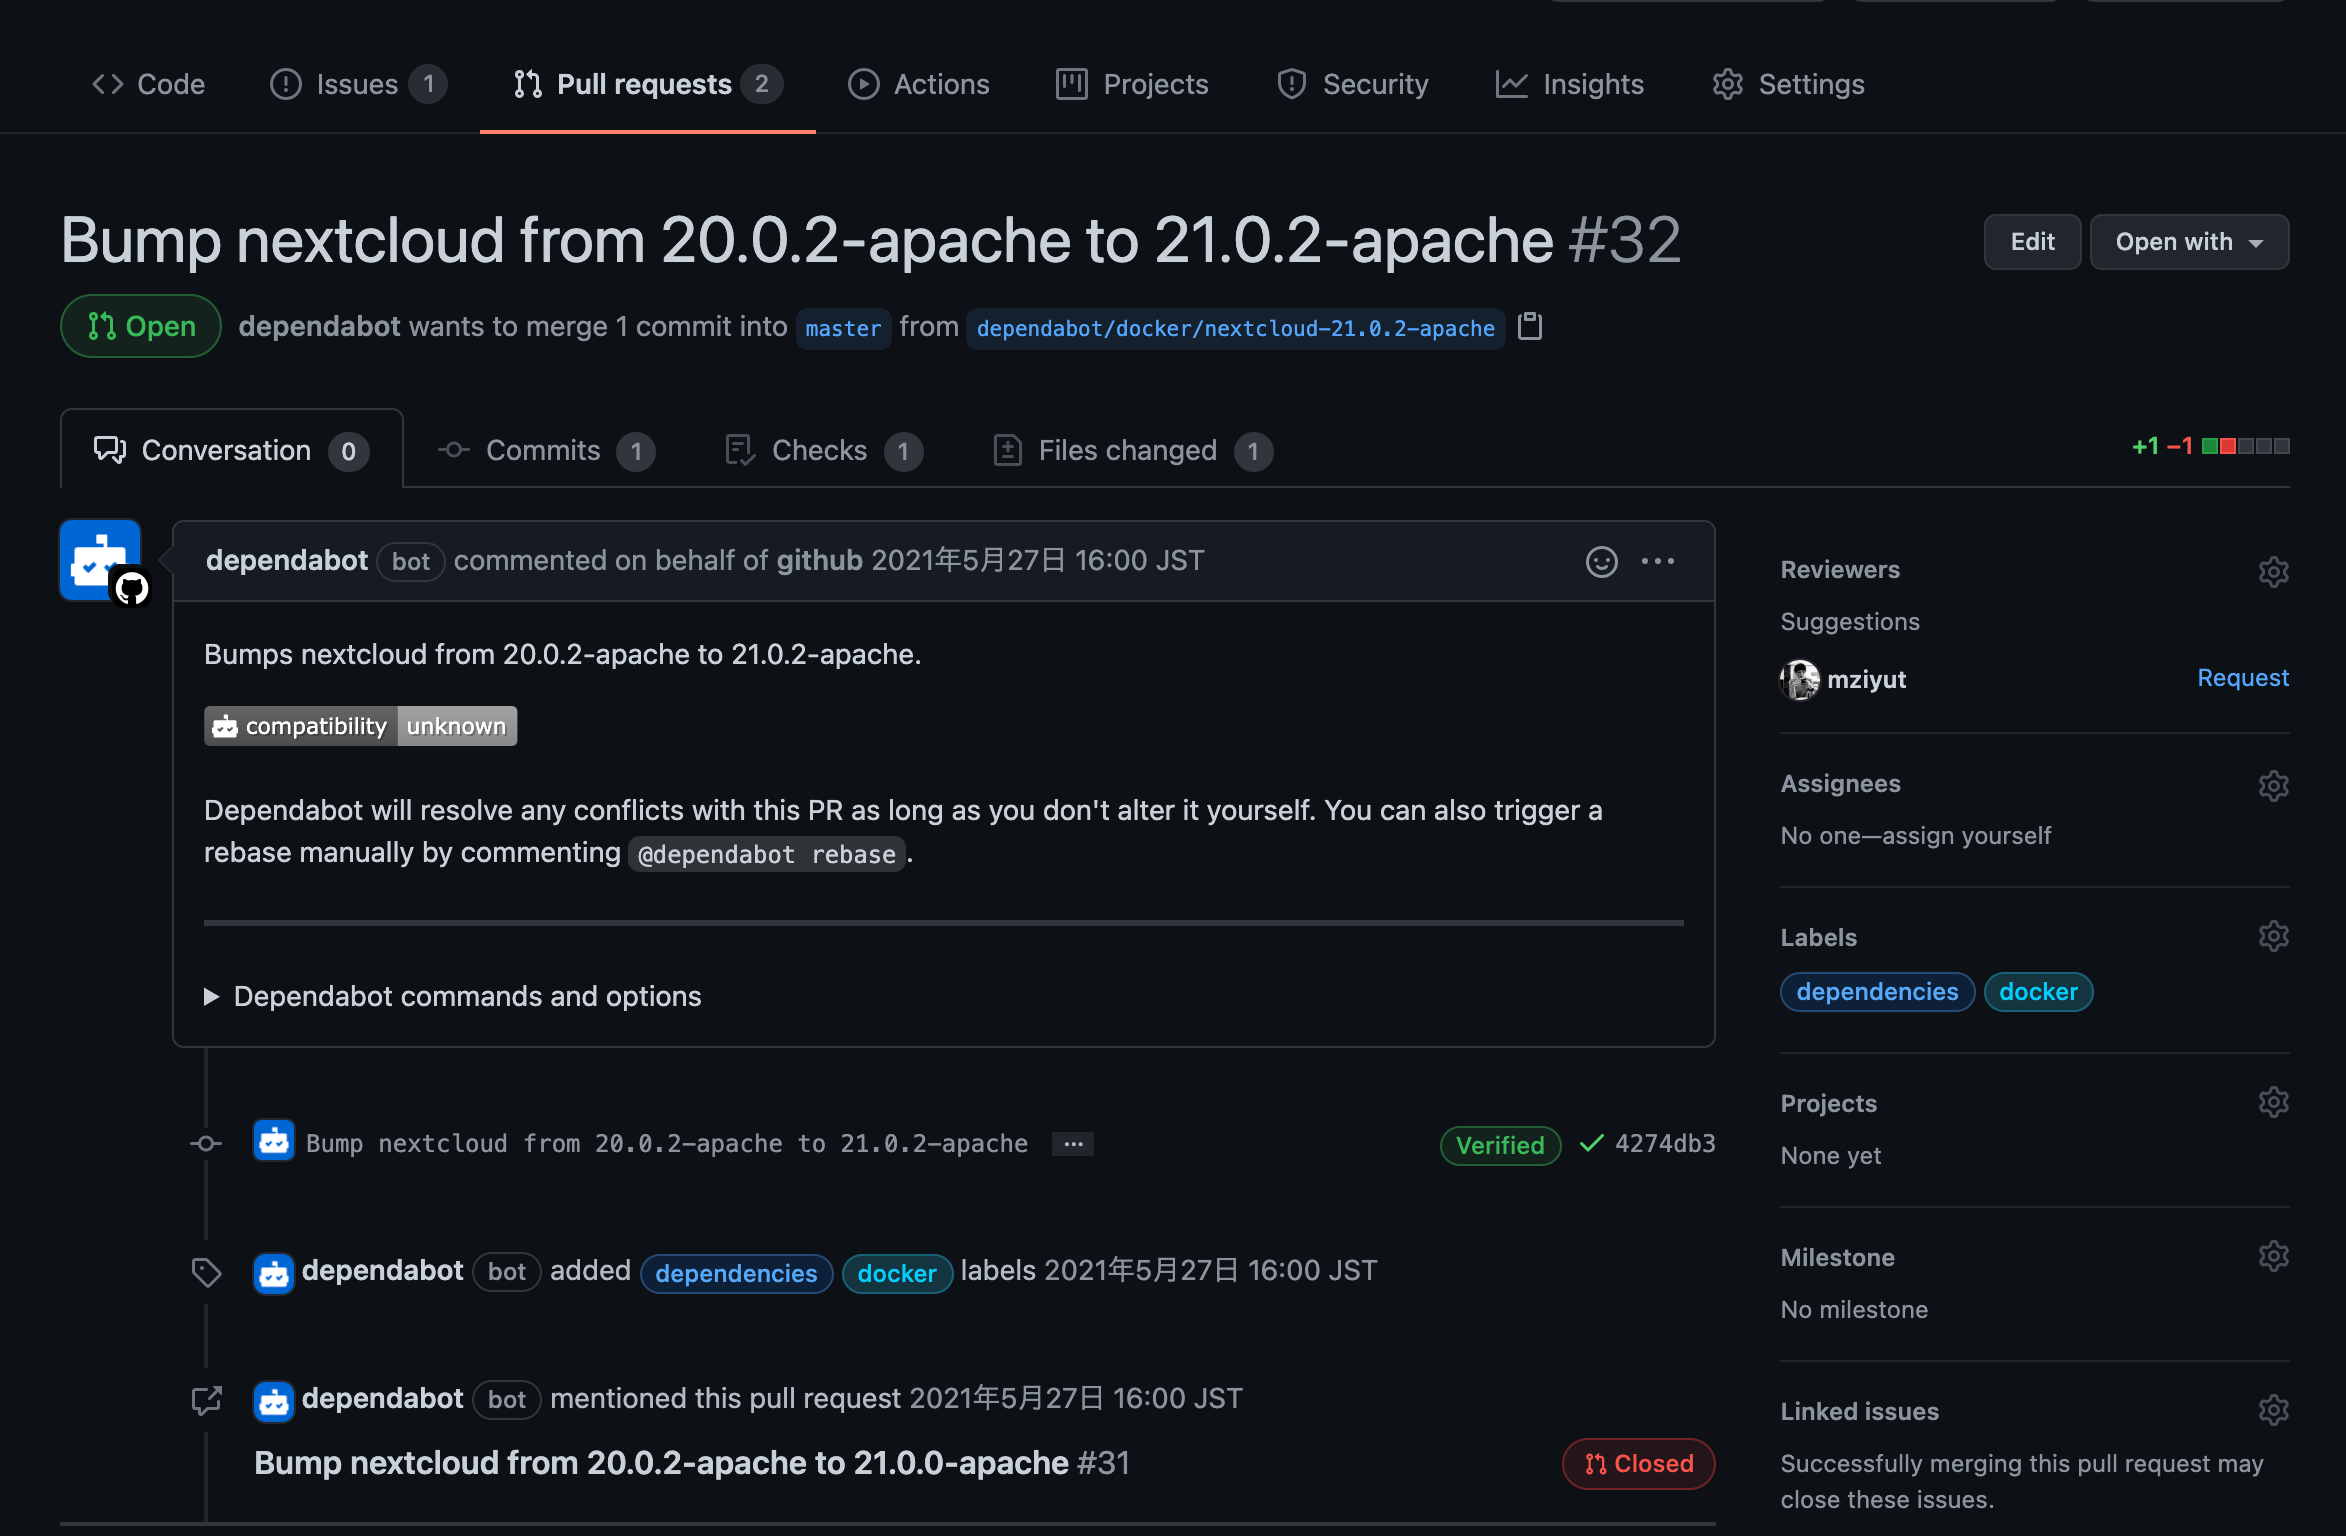
Task: Open Assignees settings gear
Action: tap(2273, 785)
